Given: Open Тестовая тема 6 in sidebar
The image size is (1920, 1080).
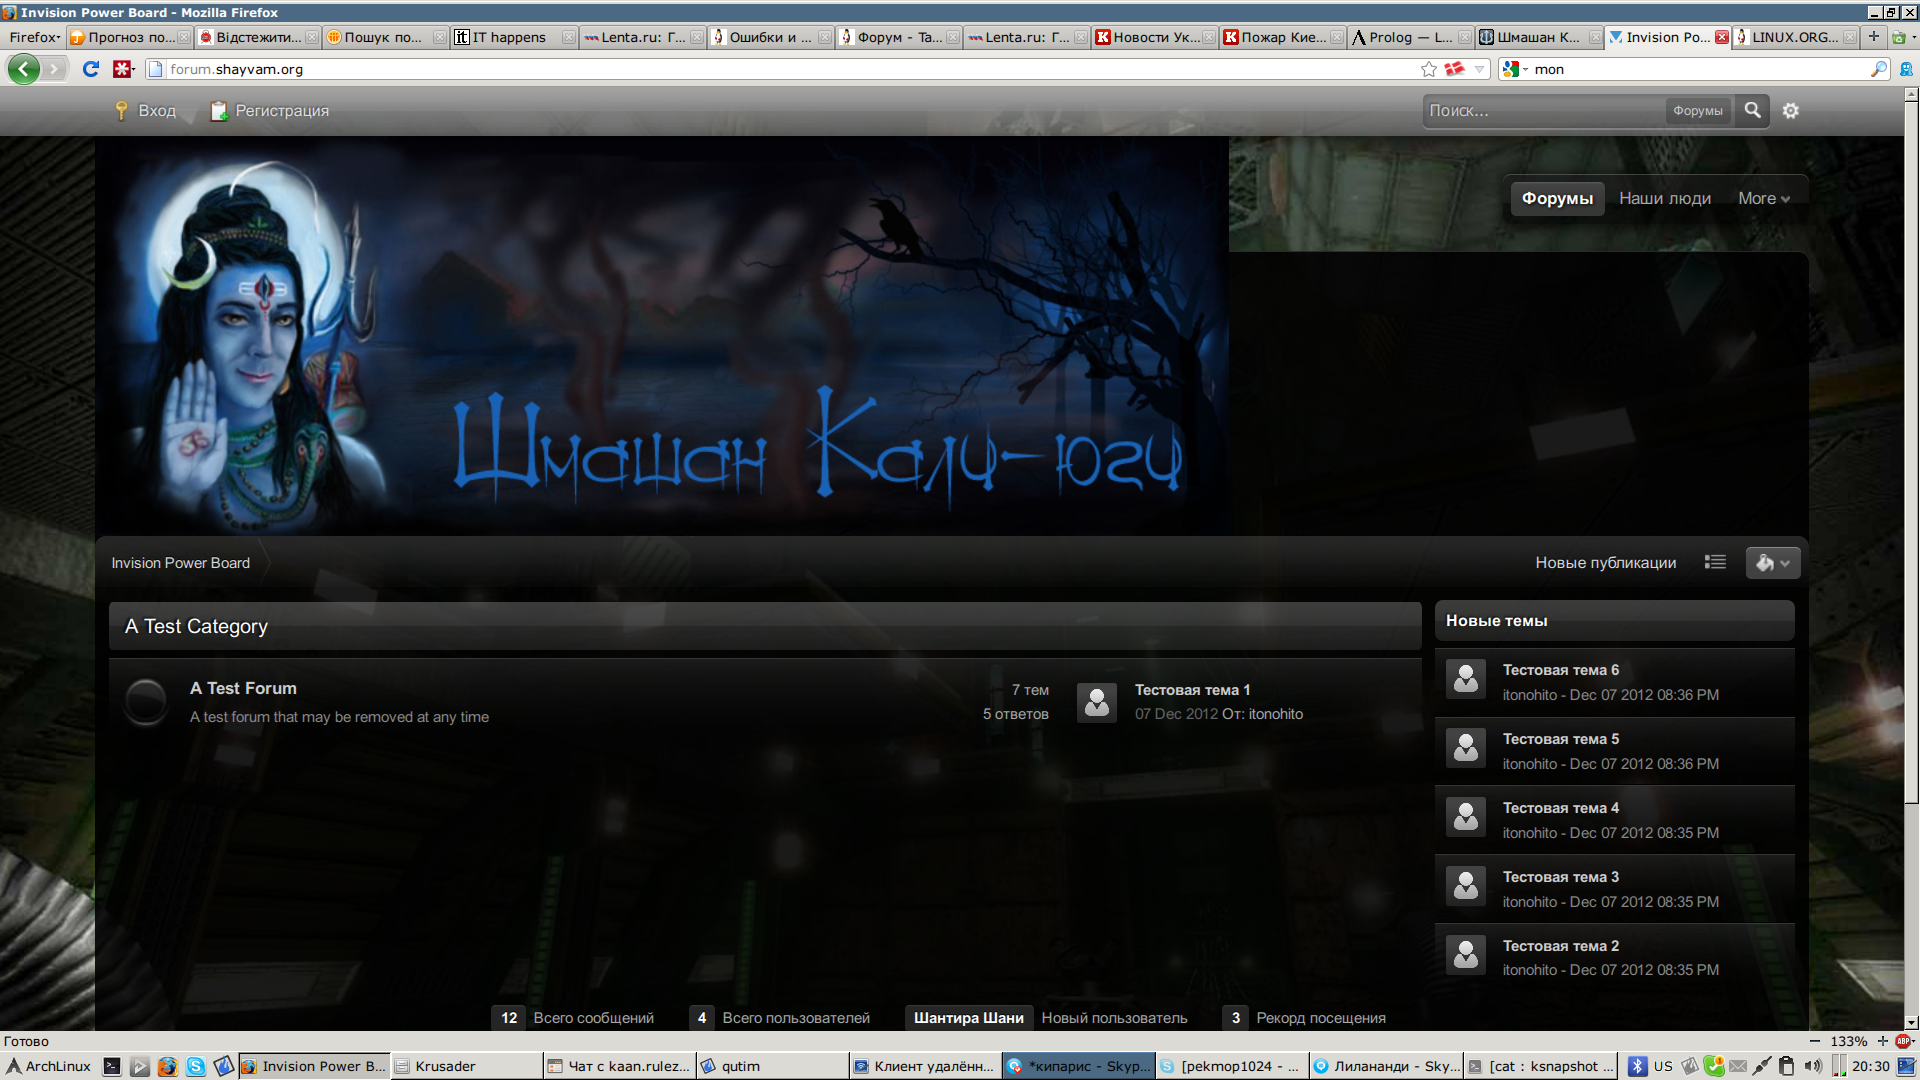Looking at the screenshot, I should [1560, 670].
